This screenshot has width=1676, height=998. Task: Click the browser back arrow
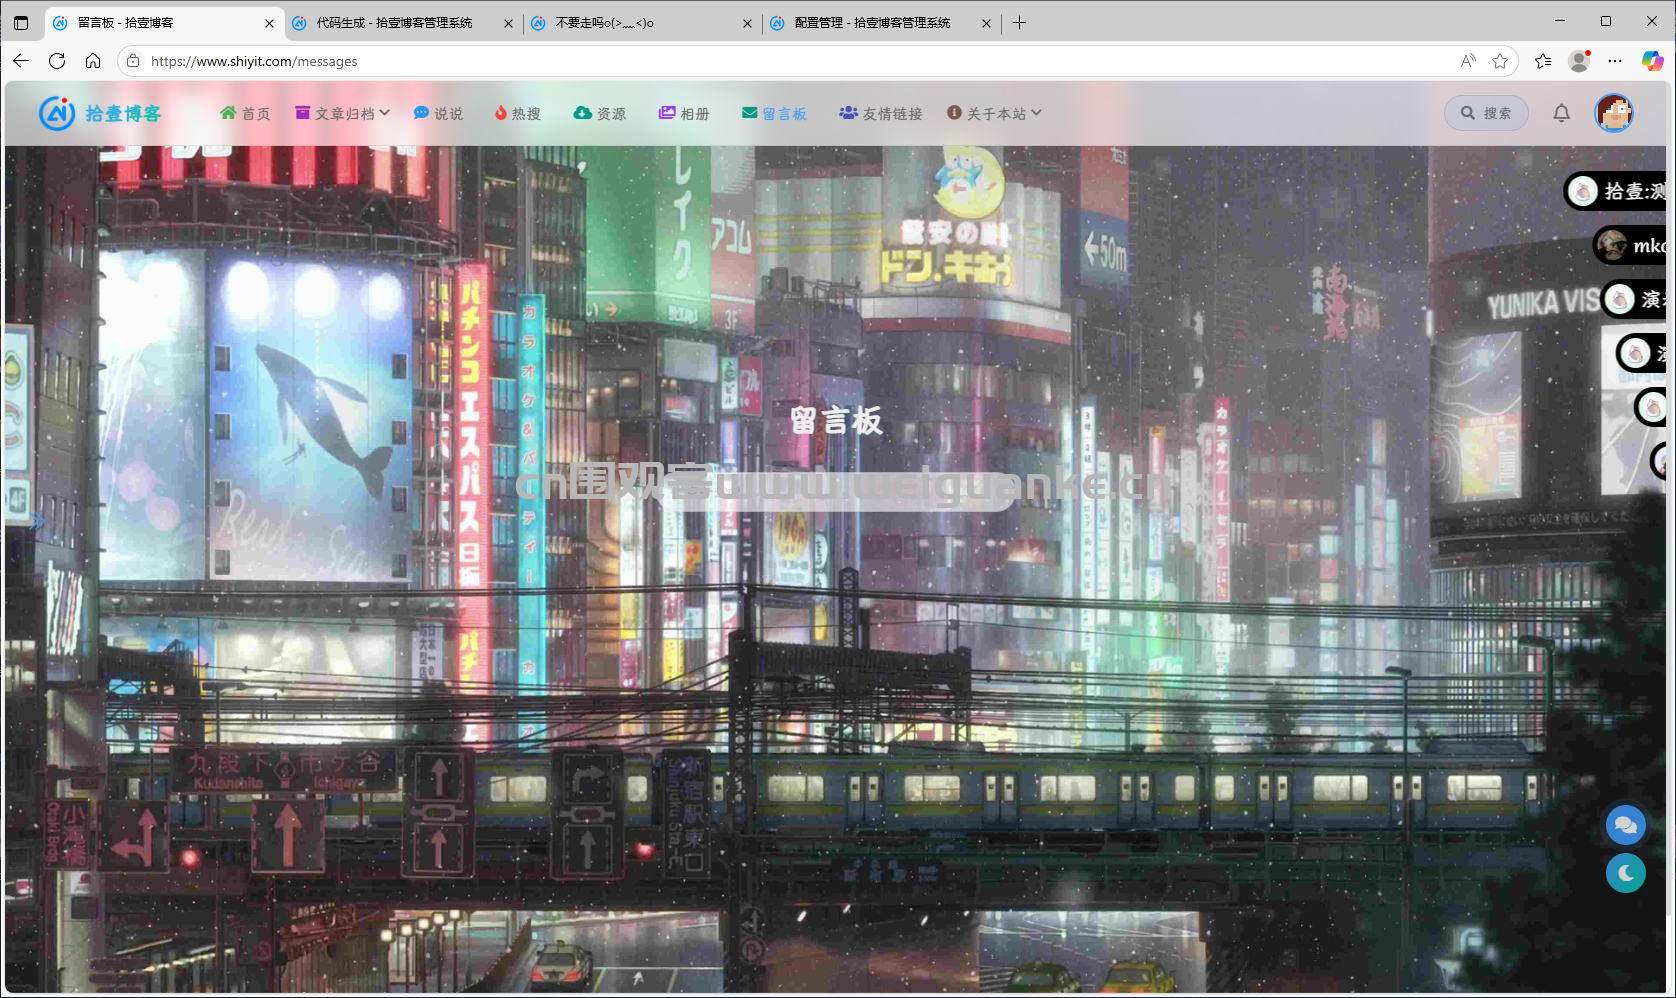pyautogui.click(x=21, y=61)
